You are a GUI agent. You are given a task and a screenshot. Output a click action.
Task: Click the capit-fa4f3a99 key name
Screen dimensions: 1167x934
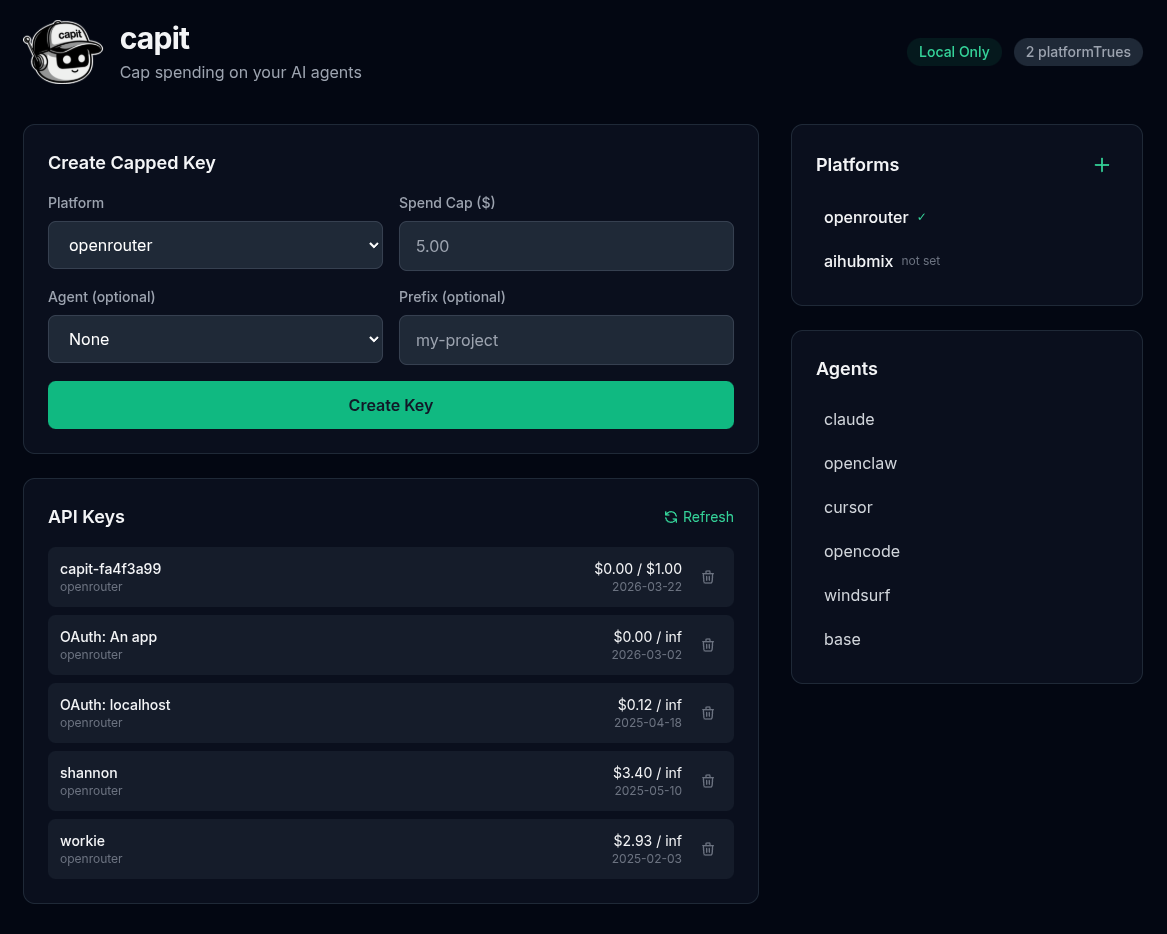(110, 569)
